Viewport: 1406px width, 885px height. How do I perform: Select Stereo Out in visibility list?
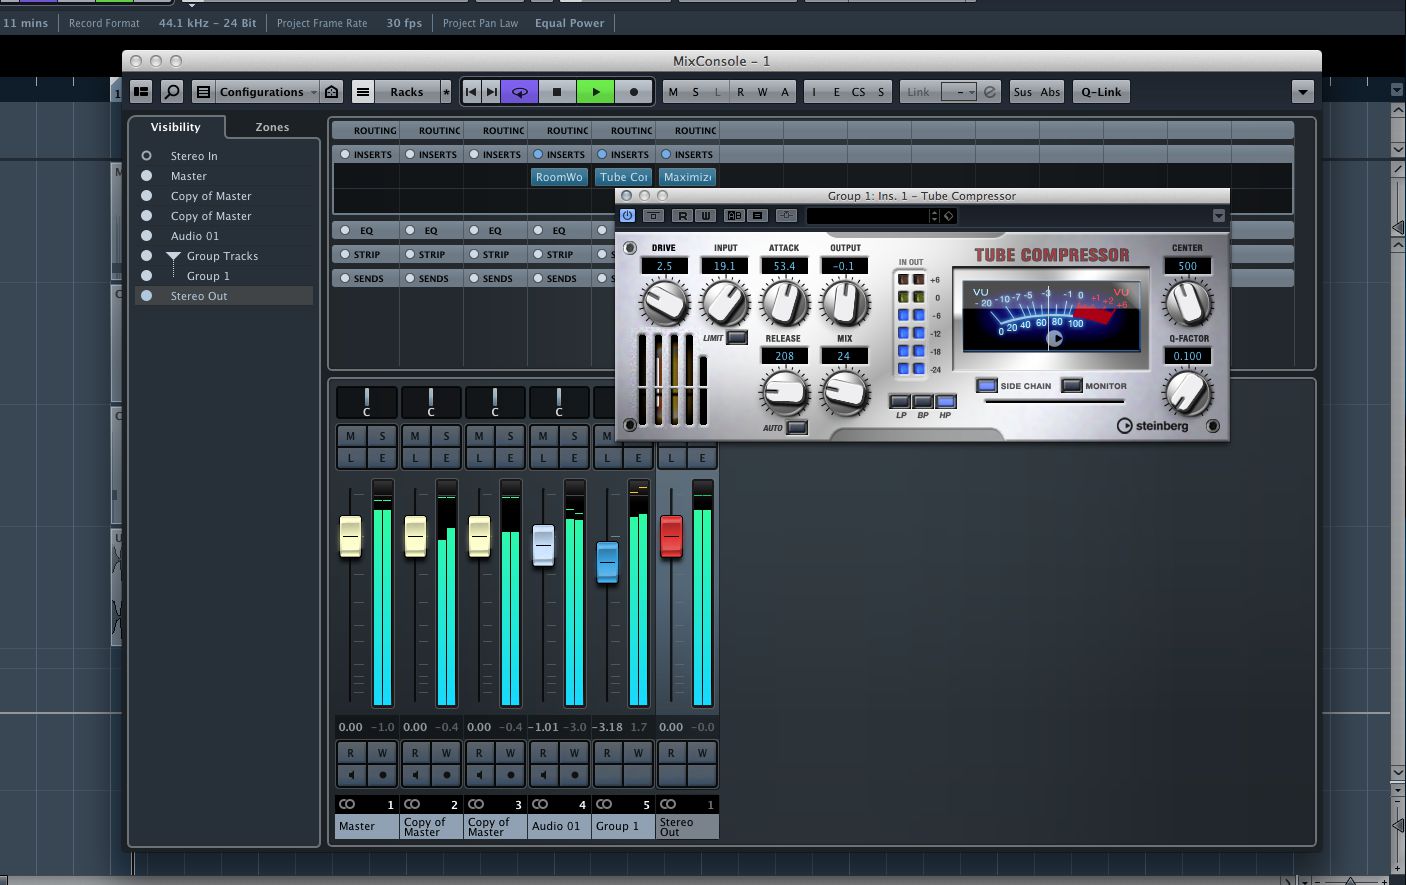coord(224,296)
